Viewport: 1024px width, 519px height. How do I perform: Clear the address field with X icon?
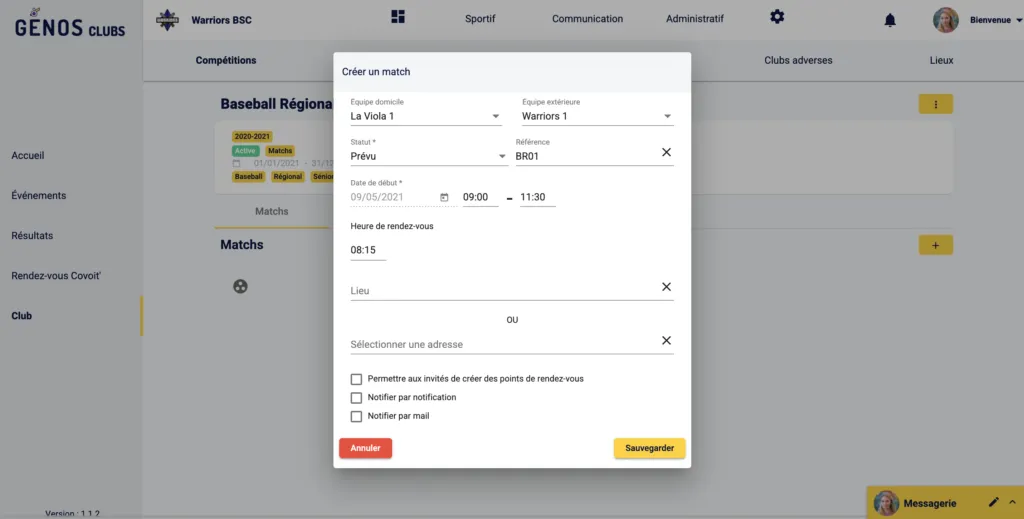pos(666,341)
